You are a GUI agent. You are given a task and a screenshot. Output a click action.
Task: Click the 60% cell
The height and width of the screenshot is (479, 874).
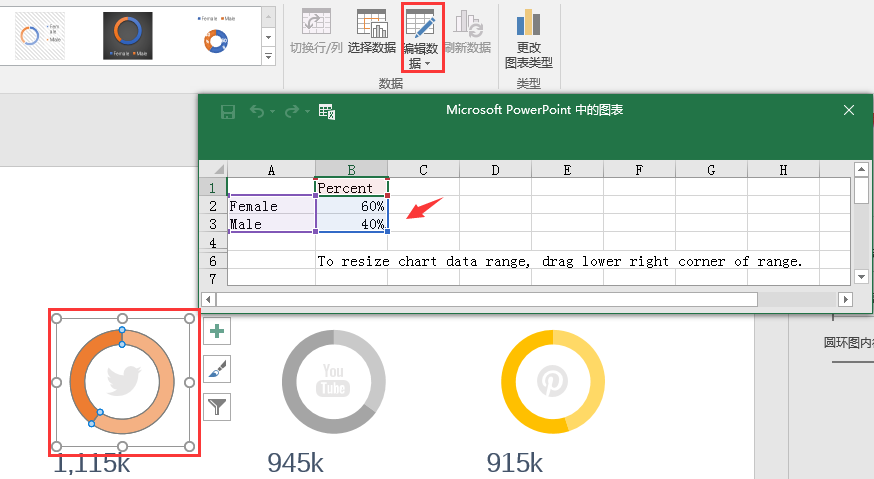coord(352,206)
